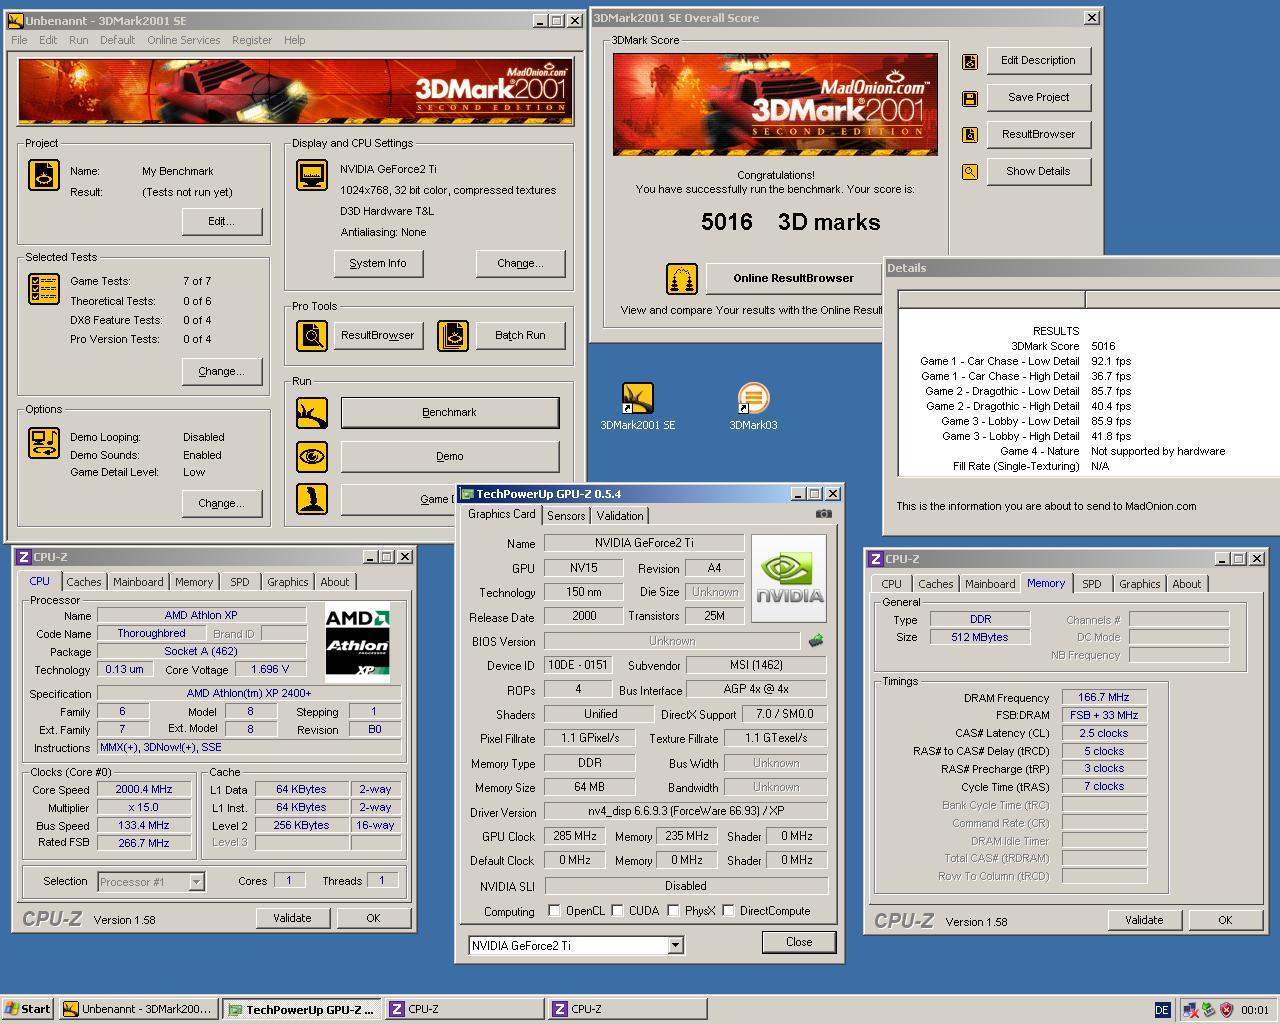This screenshot has width=1280, height=1024.
Task: Click the display monitor icon under Display Settings
Action: pyautogui.click(x=312, y=175)
